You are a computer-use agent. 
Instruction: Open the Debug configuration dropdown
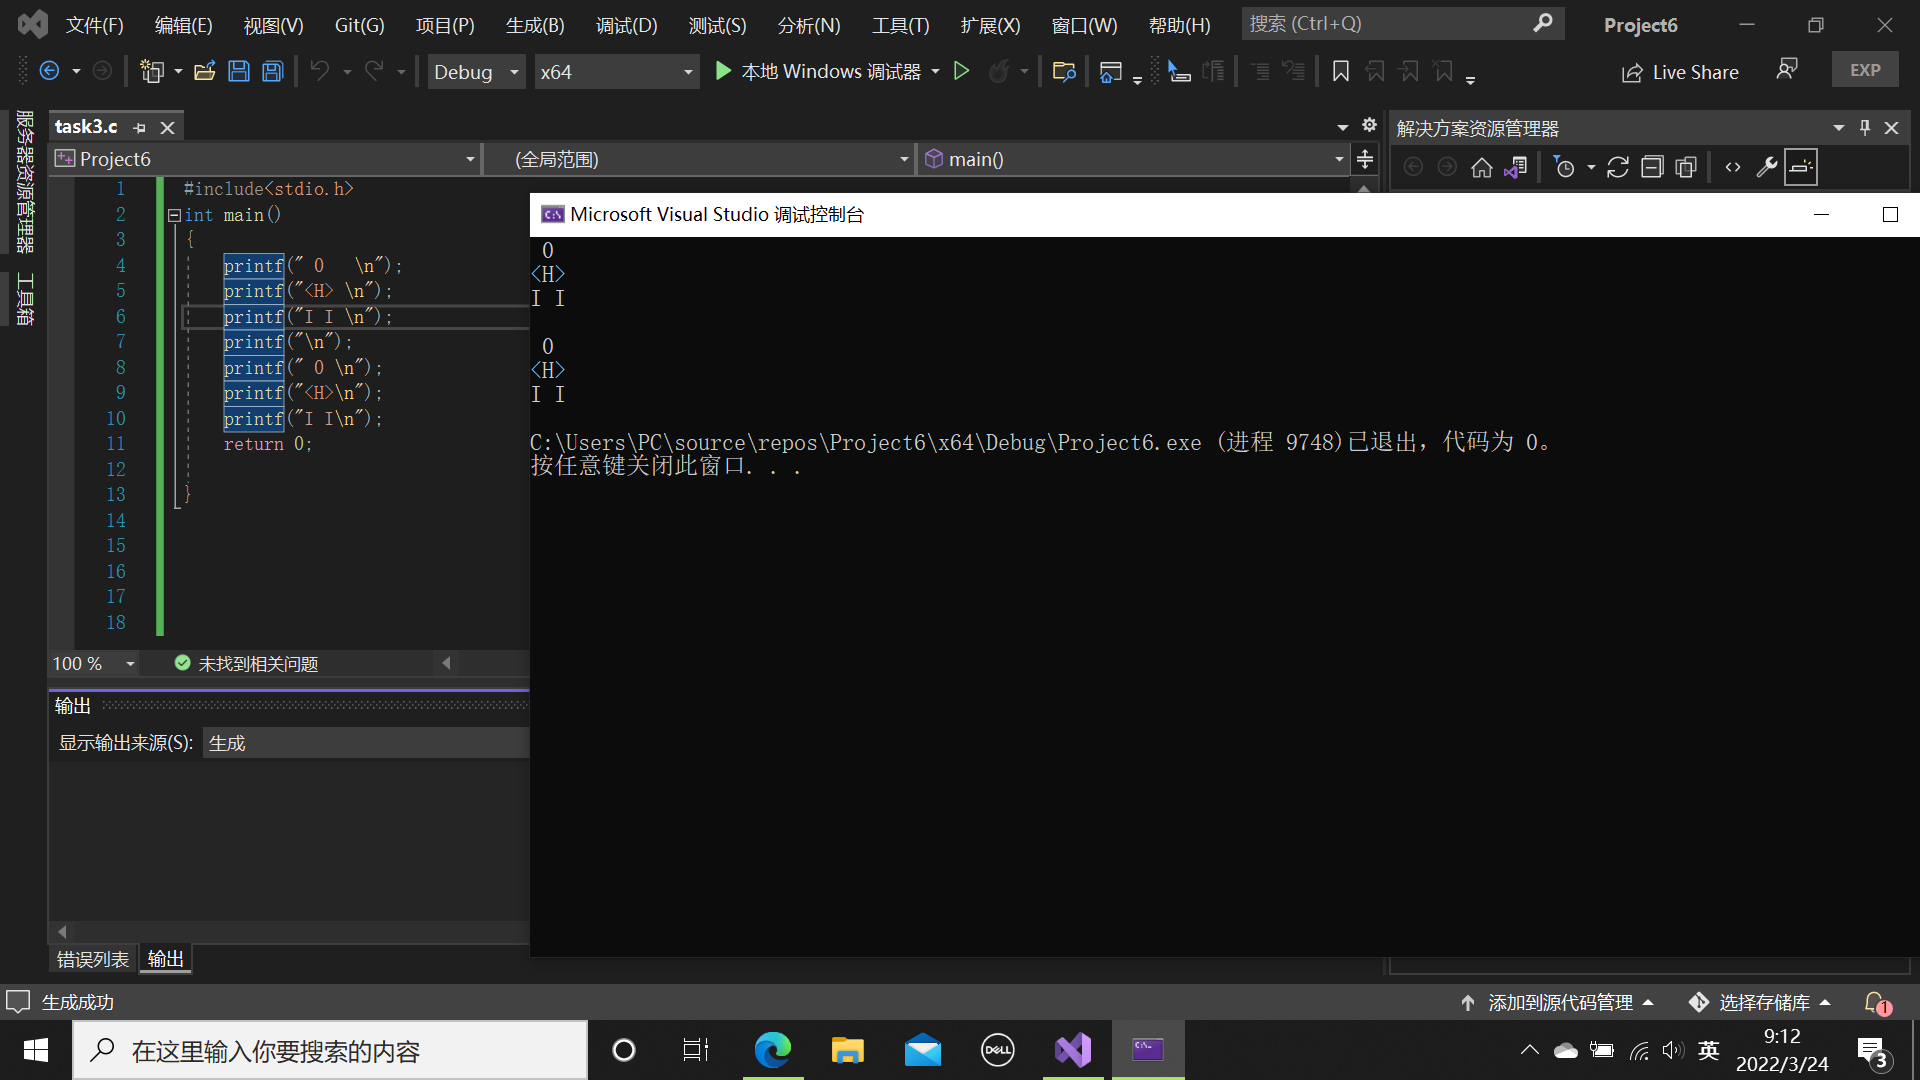tap(477, 72)
